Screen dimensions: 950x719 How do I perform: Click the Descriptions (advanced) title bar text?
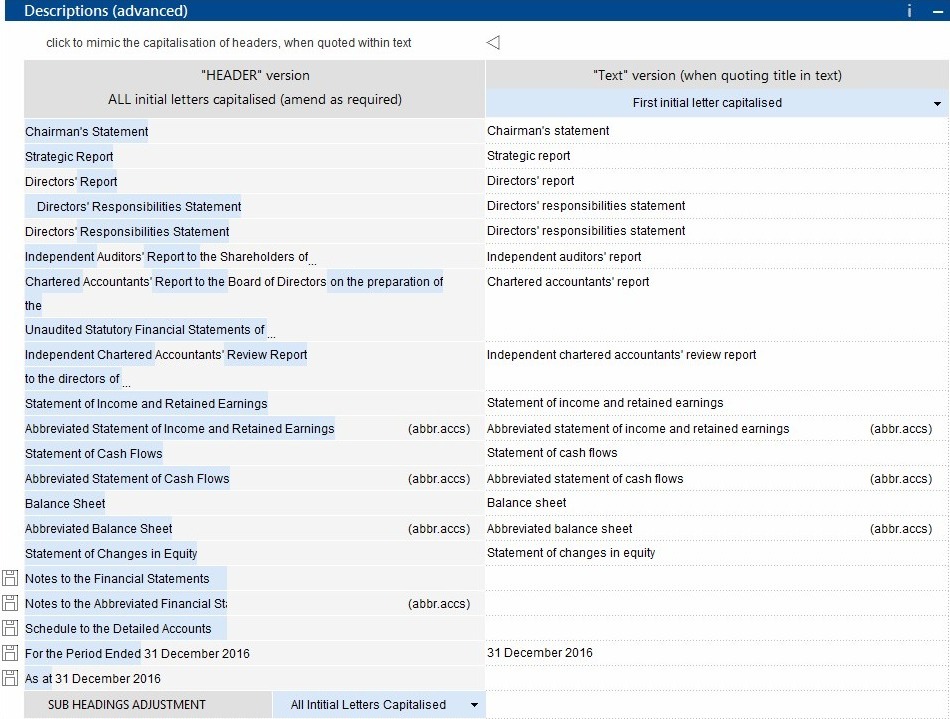point(105,11)
